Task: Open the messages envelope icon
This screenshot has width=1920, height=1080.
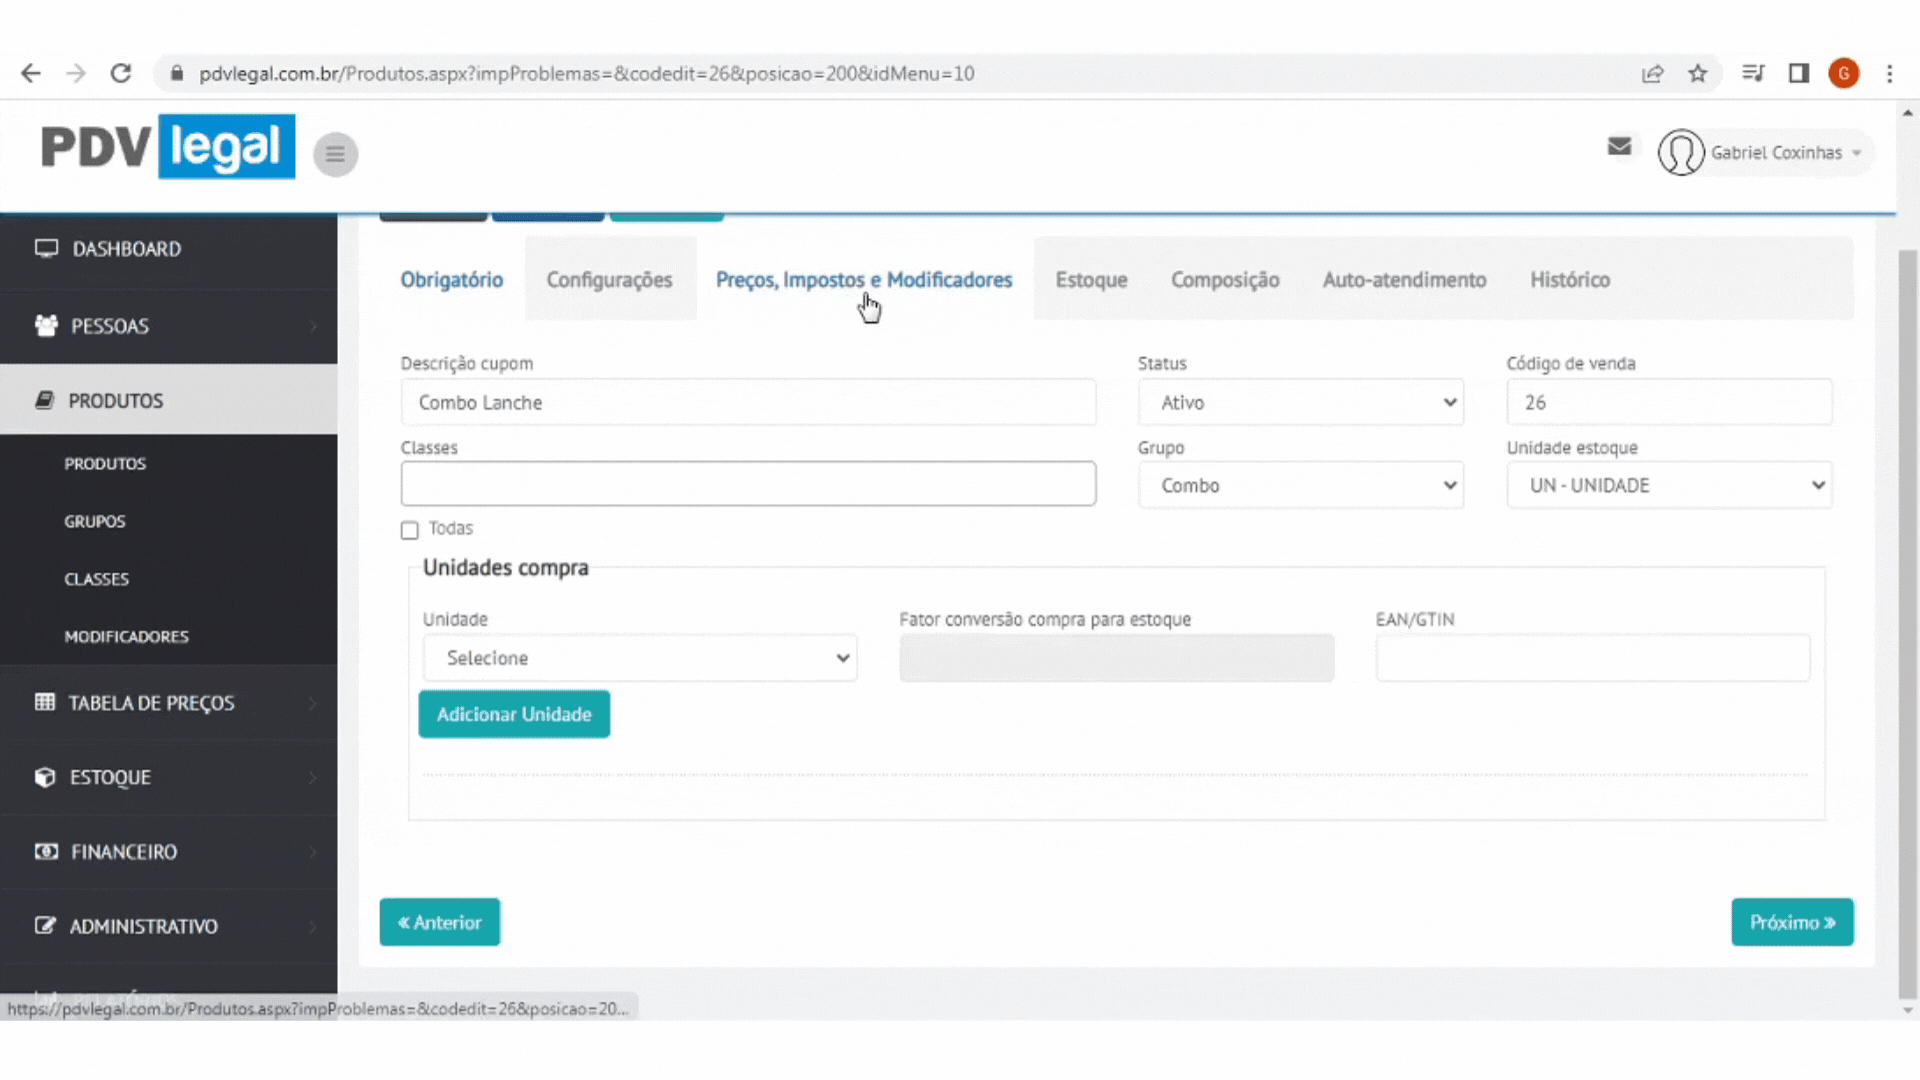Action: coord(1619,147)
